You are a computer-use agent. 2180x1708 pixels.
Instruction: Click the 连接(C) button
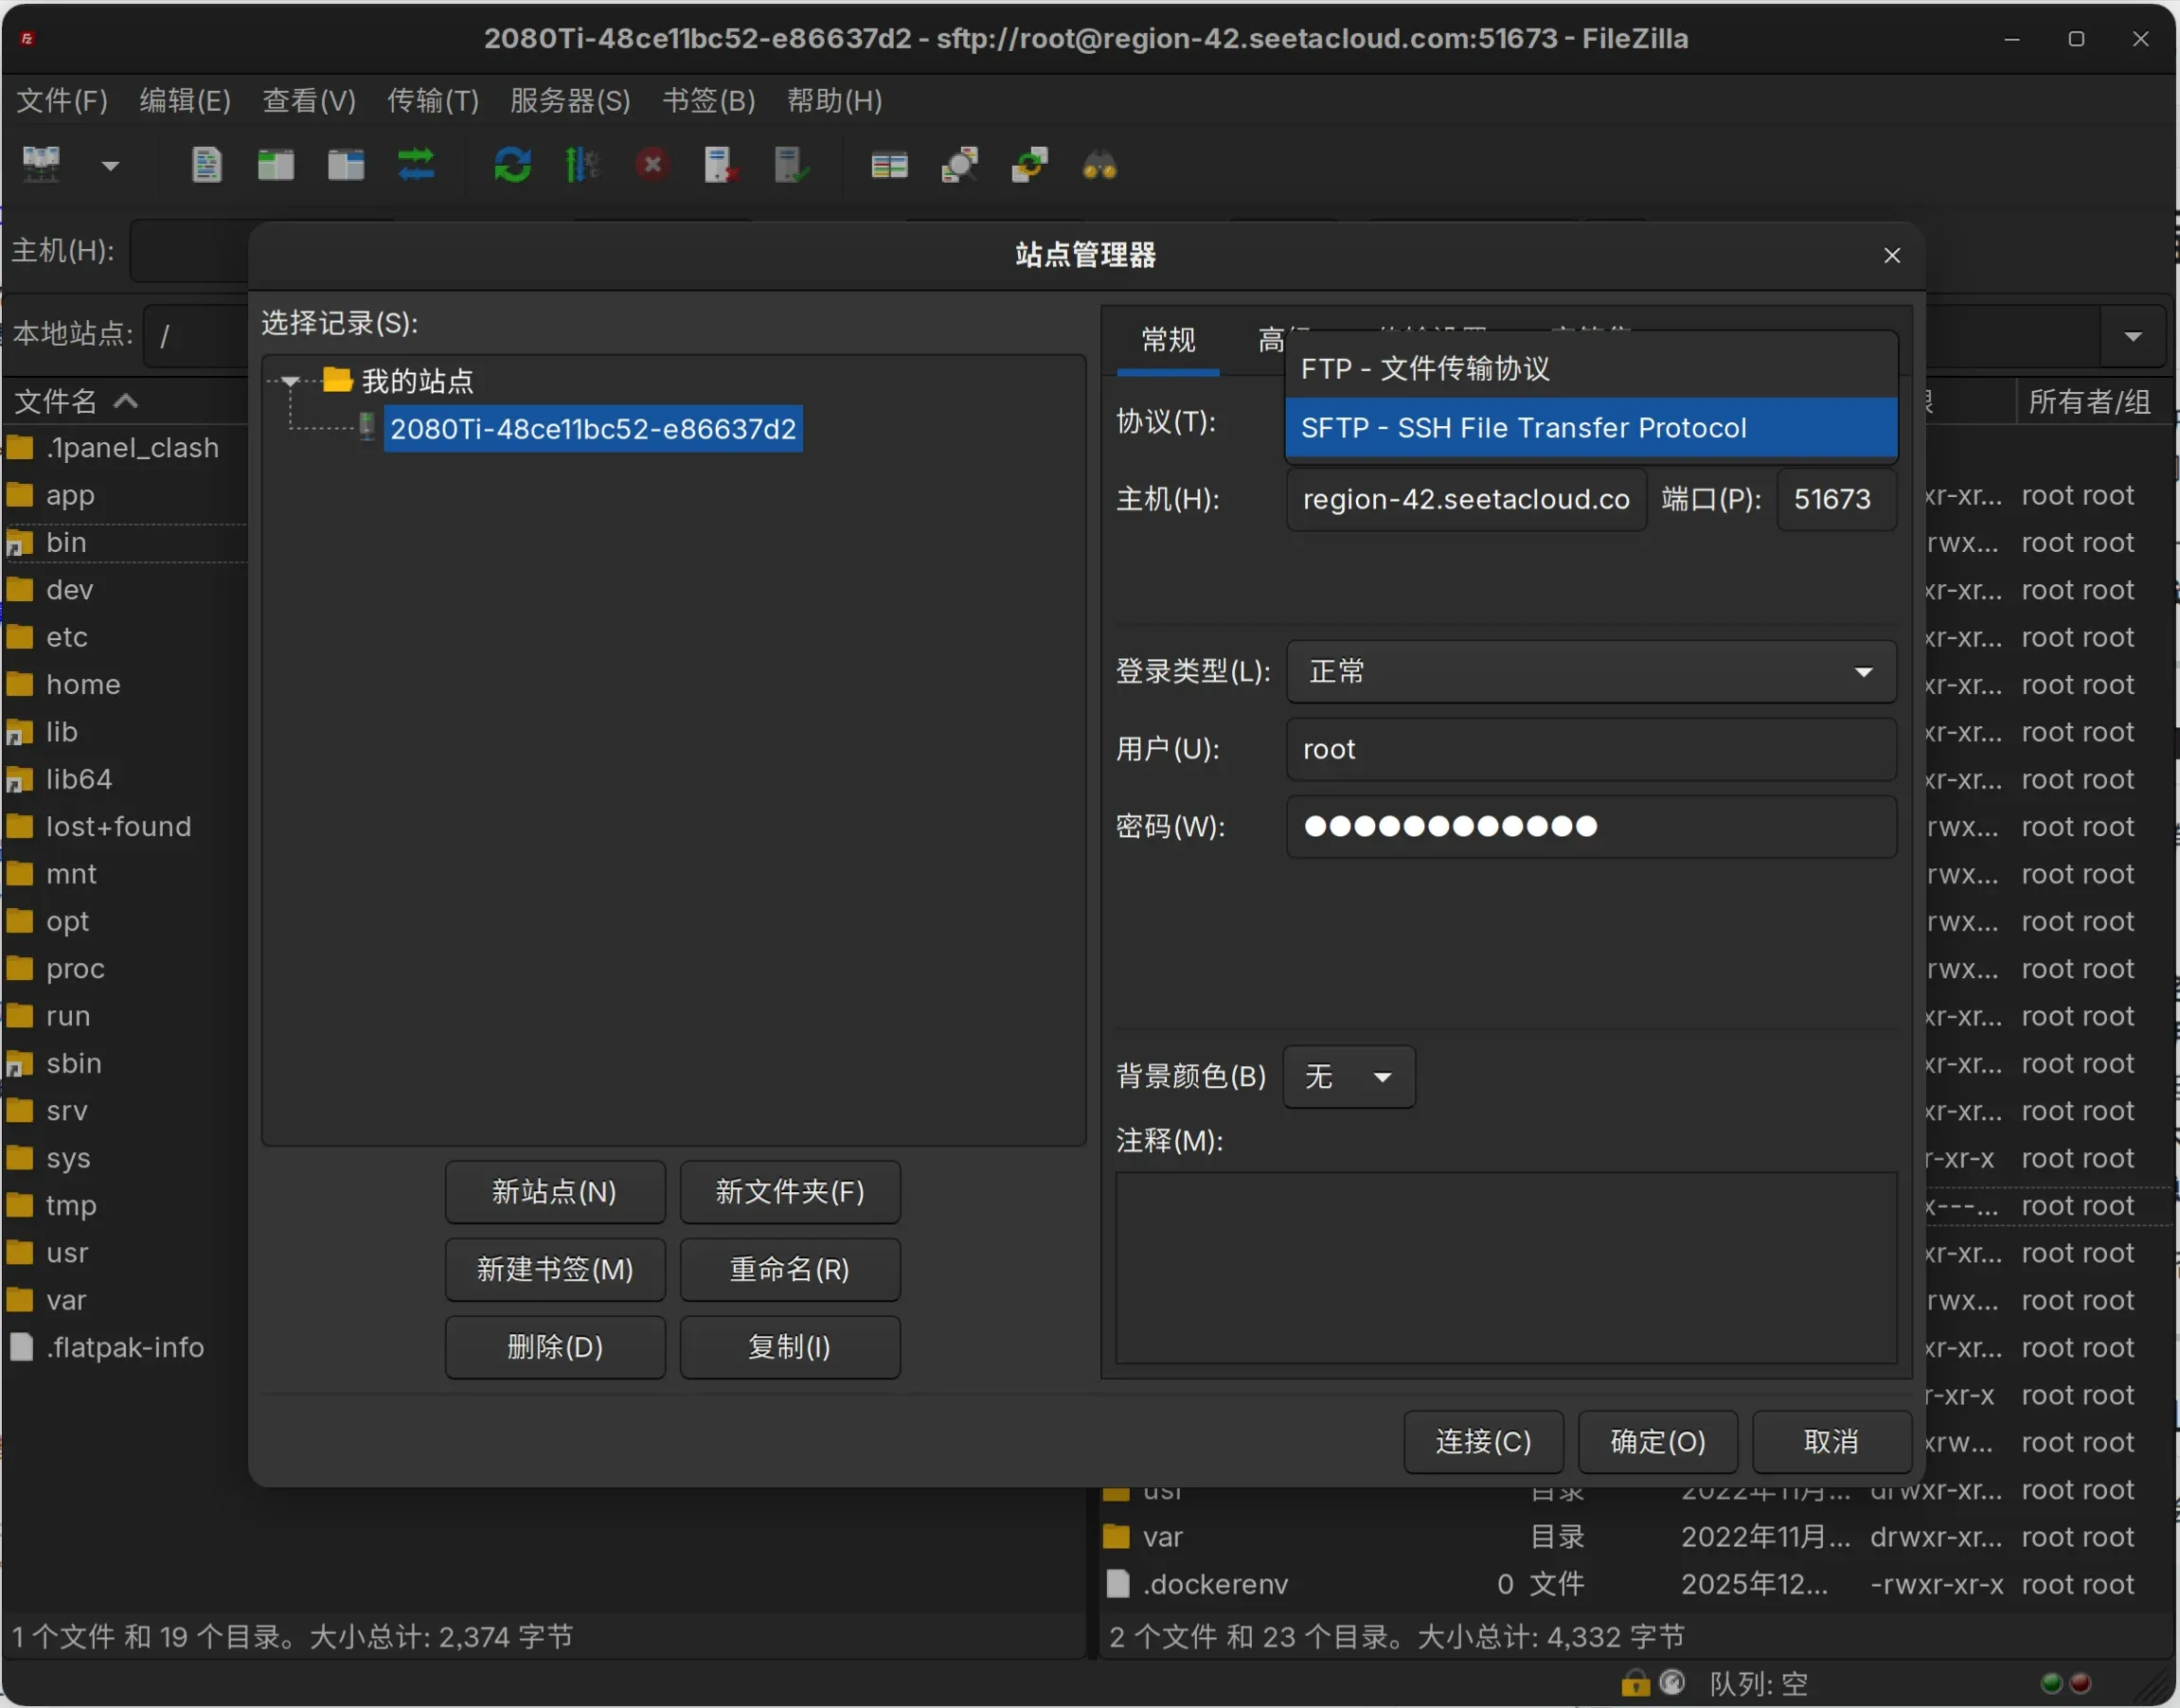1481,1441
